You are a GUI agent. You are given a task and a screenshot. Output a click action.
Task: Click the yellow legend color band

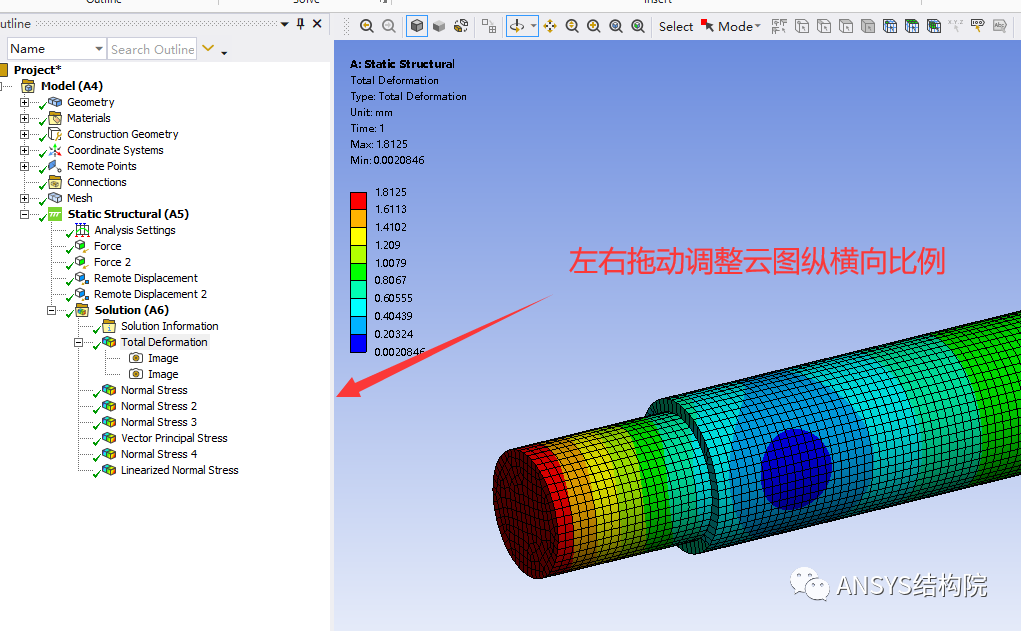point(358,236)
